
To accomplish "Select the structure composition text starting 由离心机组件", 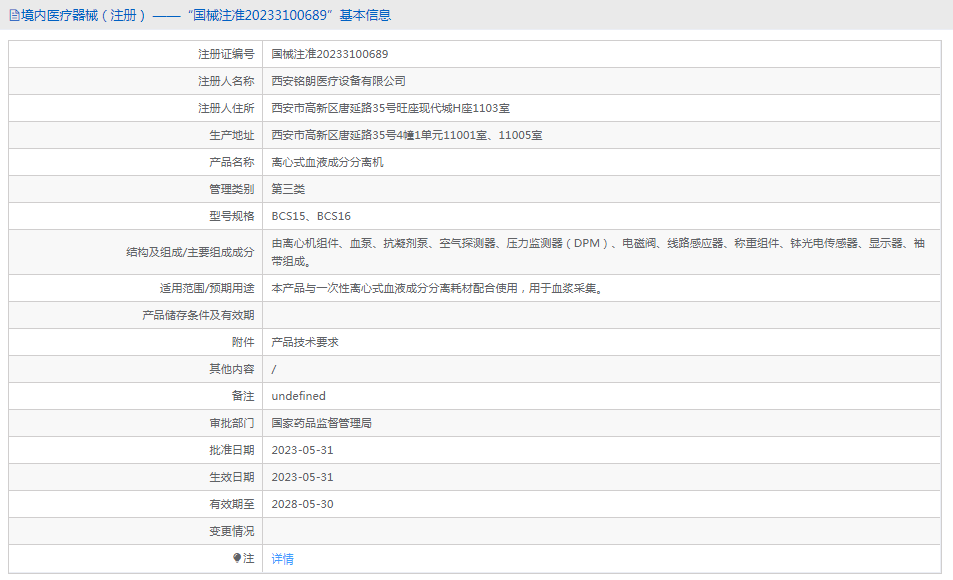I will 598,252.
